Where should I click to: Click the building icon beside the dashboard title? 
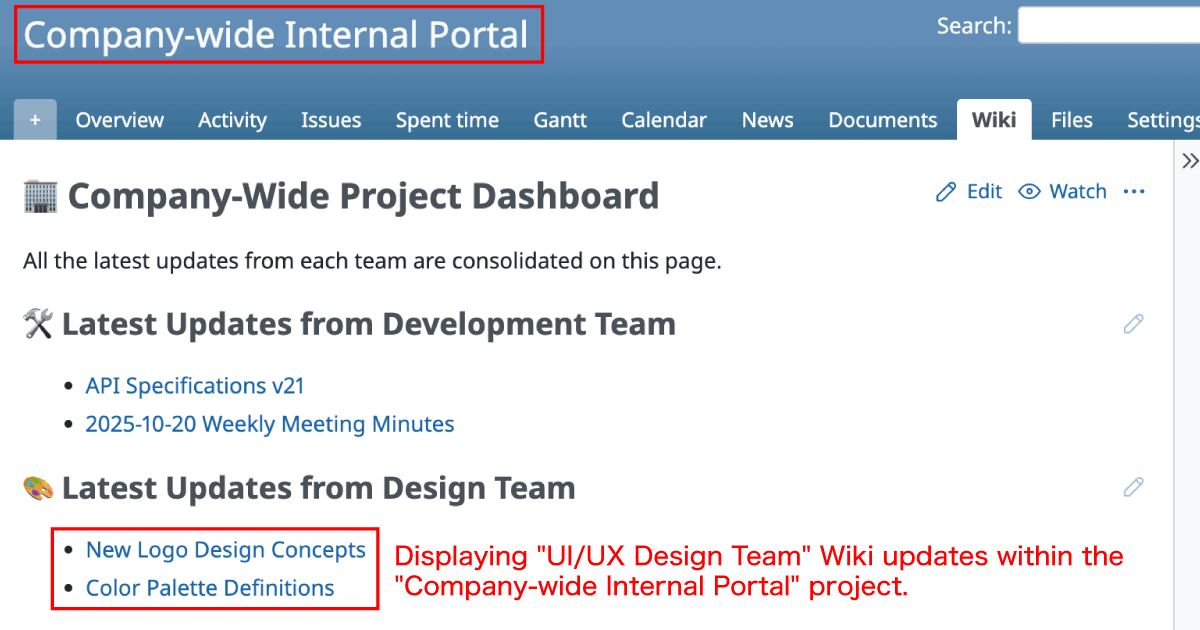(41, 195)
